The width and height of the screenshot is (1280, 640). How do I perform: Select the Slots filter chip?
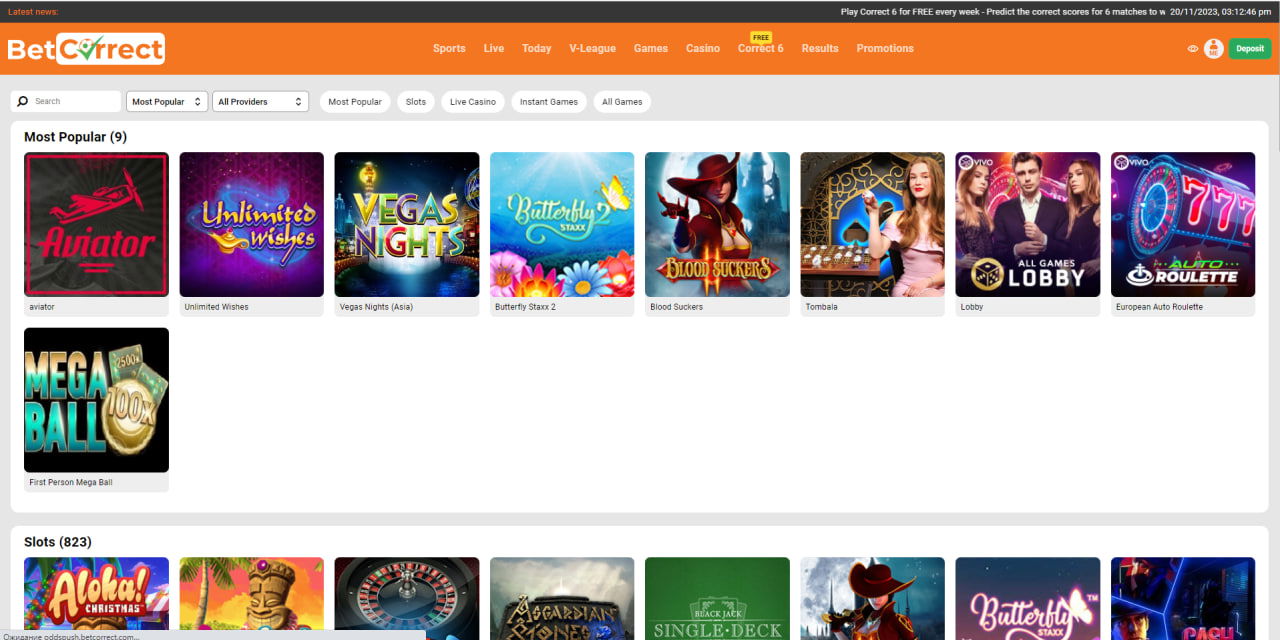tap(416, 102)
